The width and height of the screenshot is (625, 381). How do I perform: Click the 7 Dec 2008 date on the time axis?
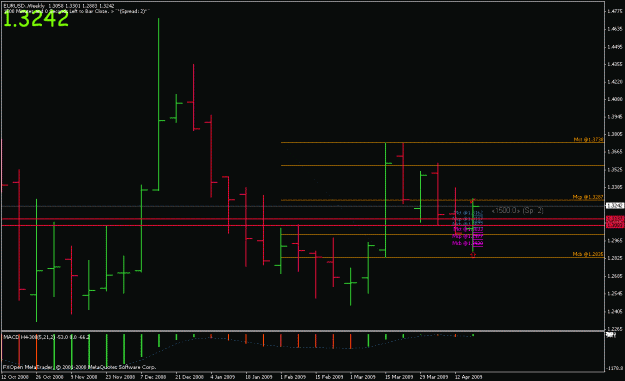click(153, 377)
